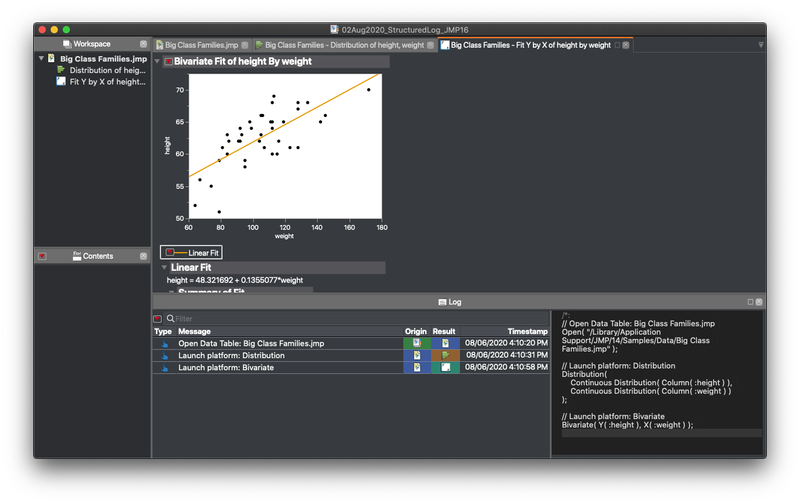
Task: Click timestamp 08/06/2020 4:10:20 PM
Action: (x=506, y=343)
